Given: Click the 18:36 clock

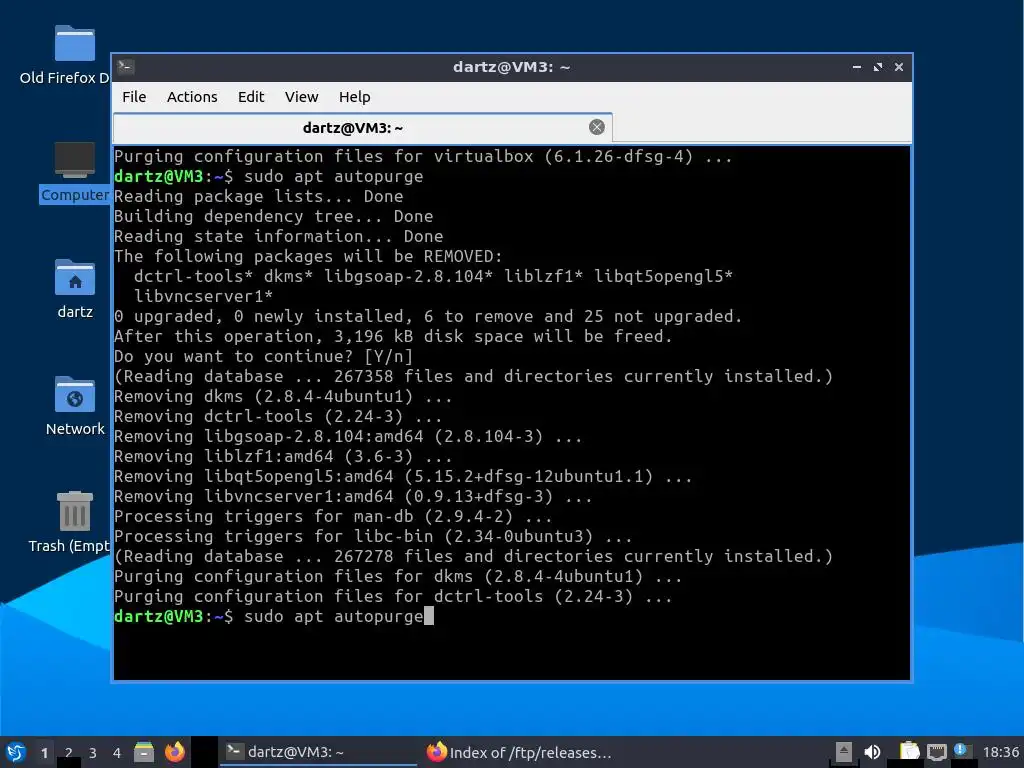Looking at the screenshot, I should (x=1000, y=752).
